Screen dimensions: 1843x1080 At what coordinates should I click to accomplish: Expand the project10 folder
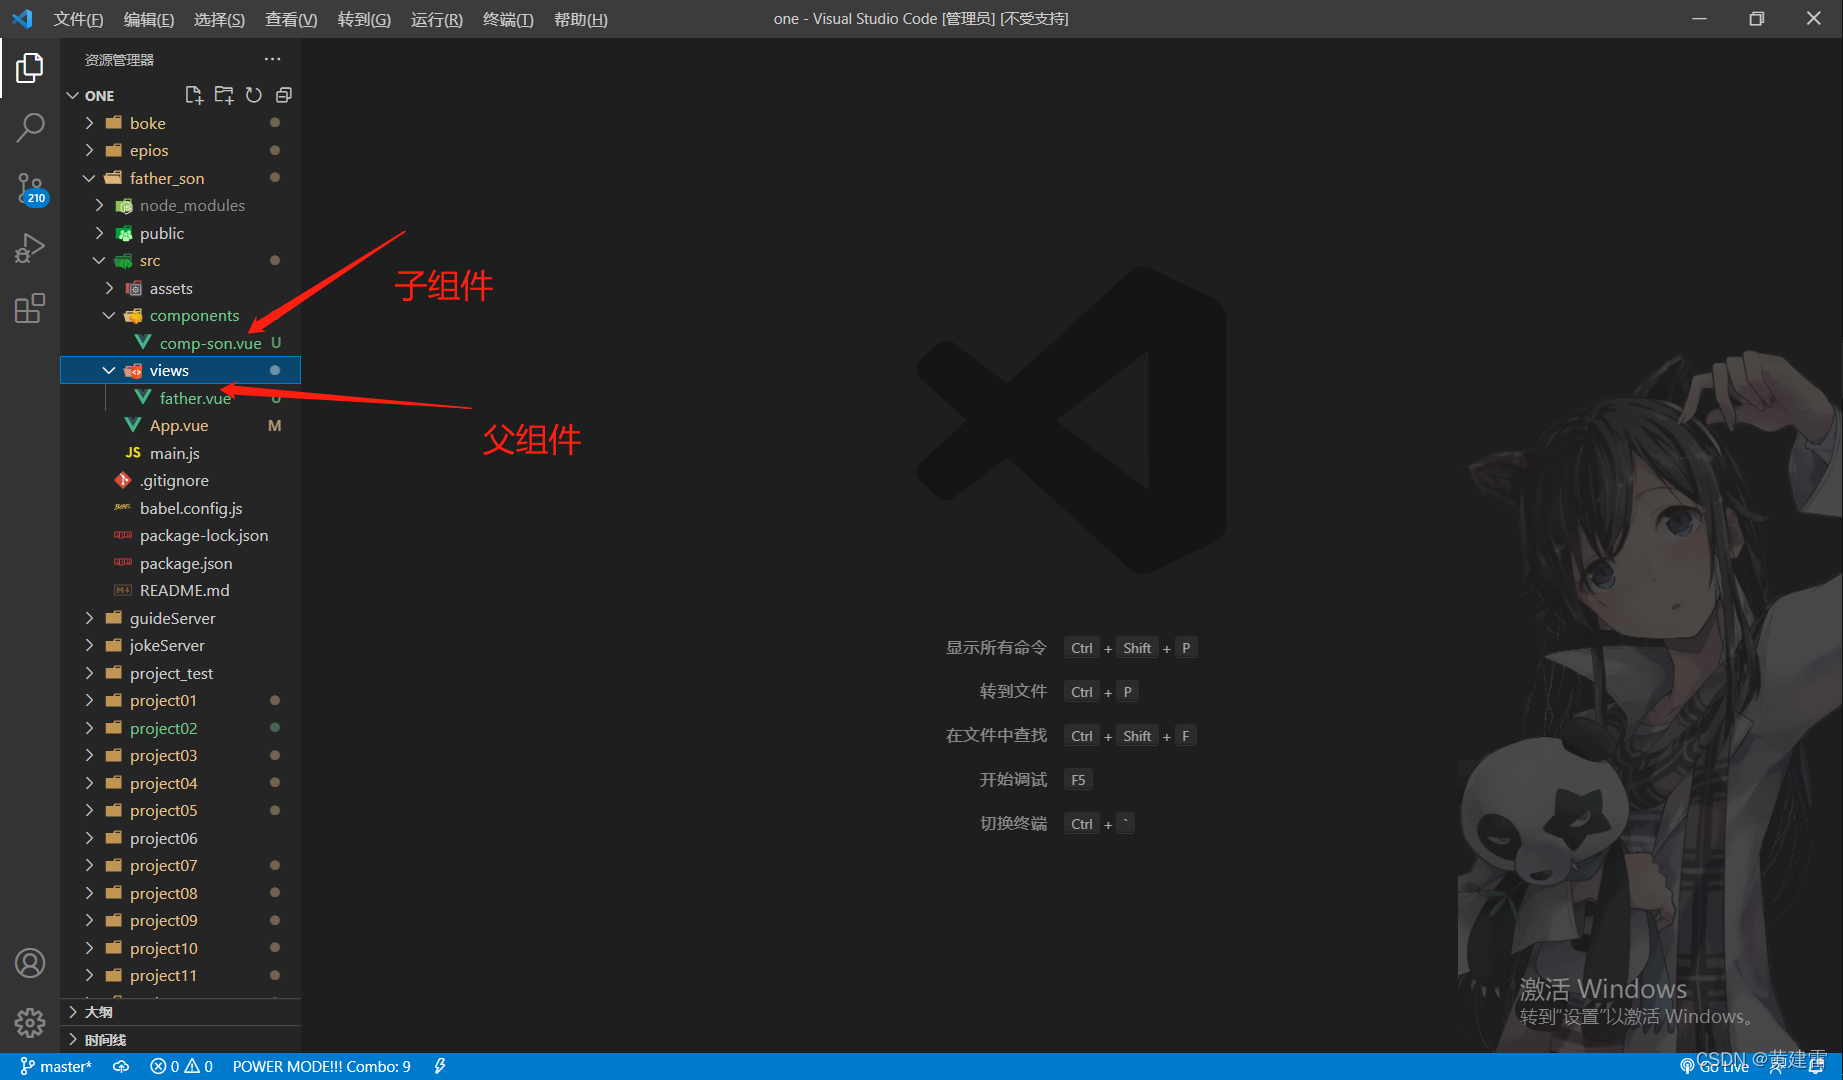[89, 948]
